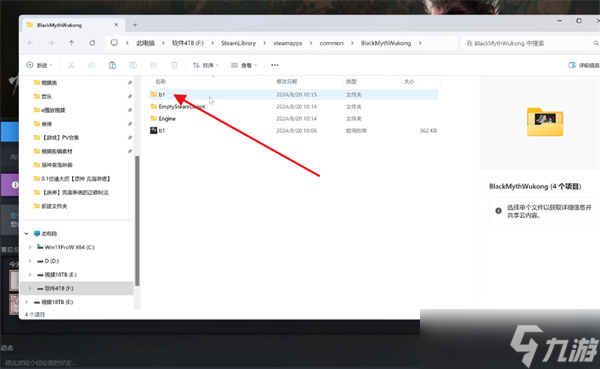600x369 pixels.
Task: Click the share icon in toolbar
Action: 153,65
